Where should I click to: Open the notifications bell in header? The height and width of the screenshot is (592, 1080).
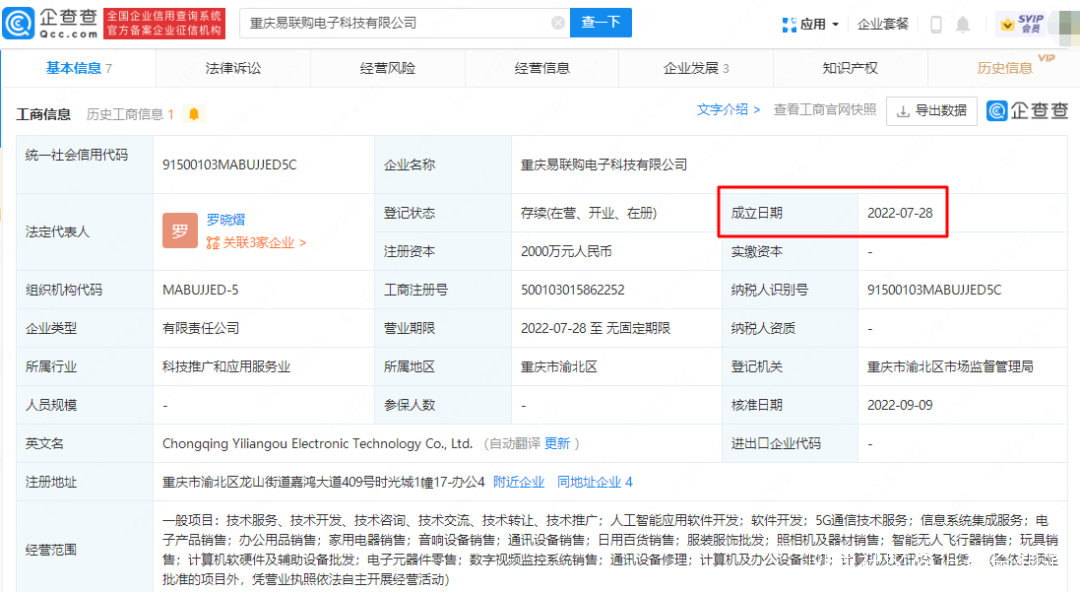click(x=962, y=25)
